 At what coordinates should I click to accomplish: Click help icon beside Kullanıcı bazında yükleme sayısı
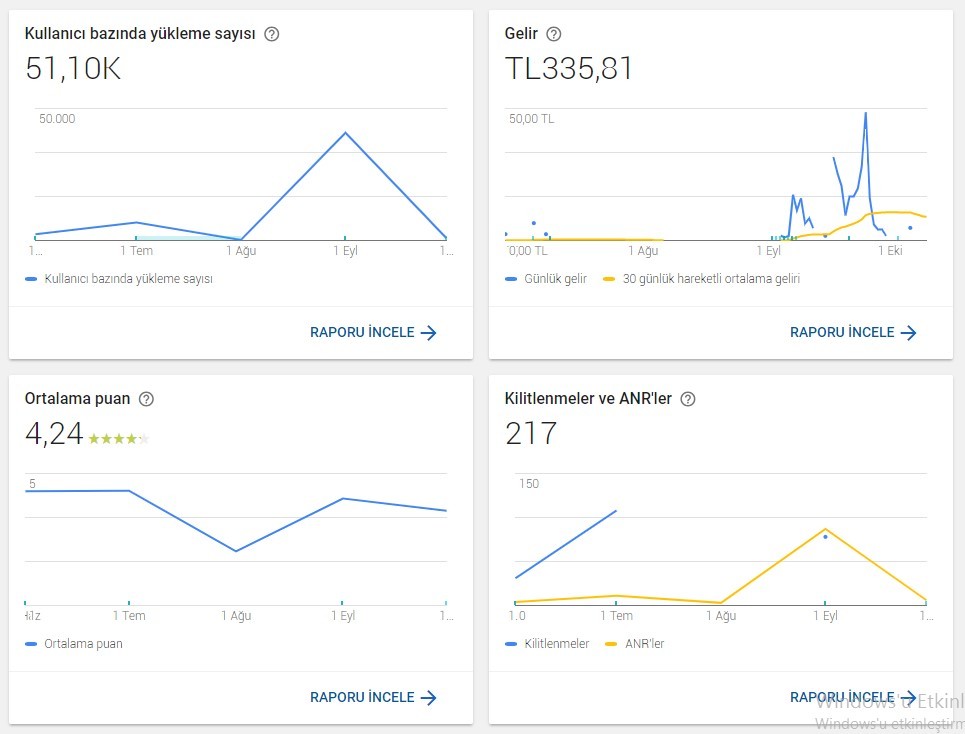(x=271, y=34)
